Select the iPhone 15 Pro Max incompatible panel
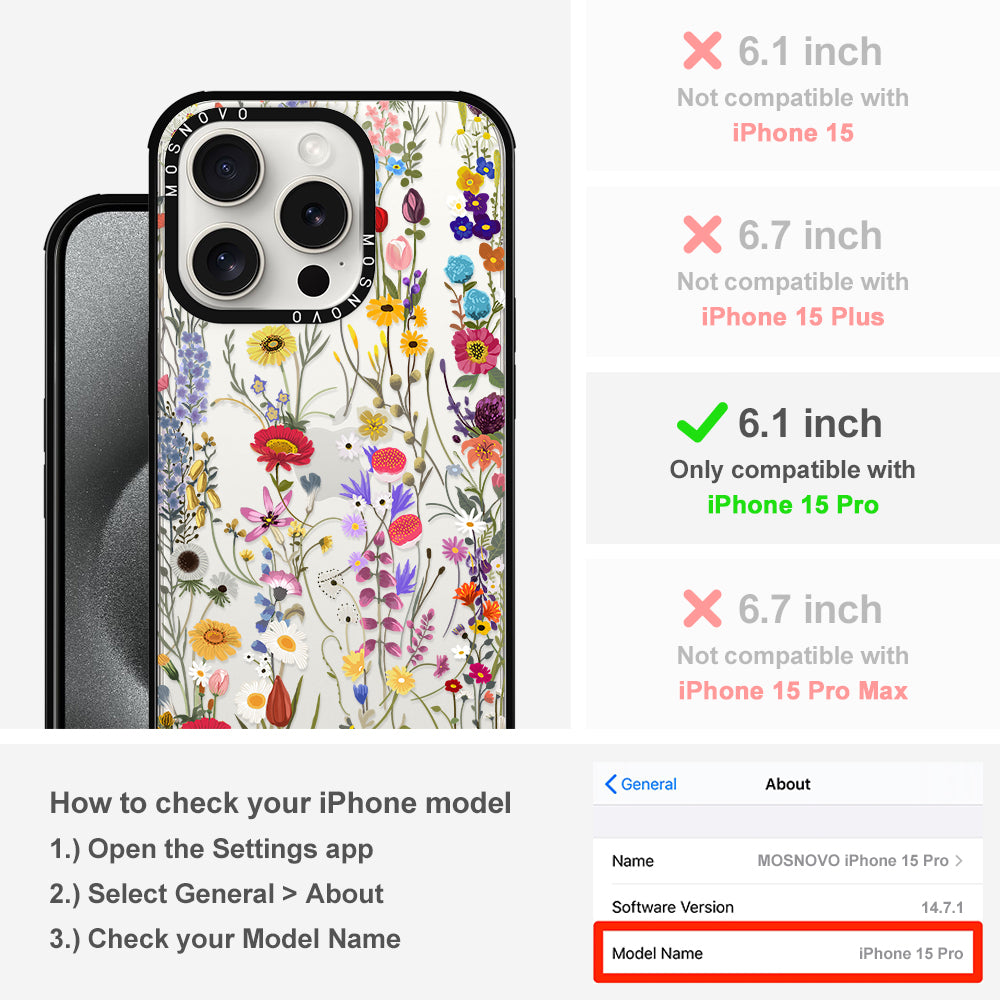 point(793,644)
